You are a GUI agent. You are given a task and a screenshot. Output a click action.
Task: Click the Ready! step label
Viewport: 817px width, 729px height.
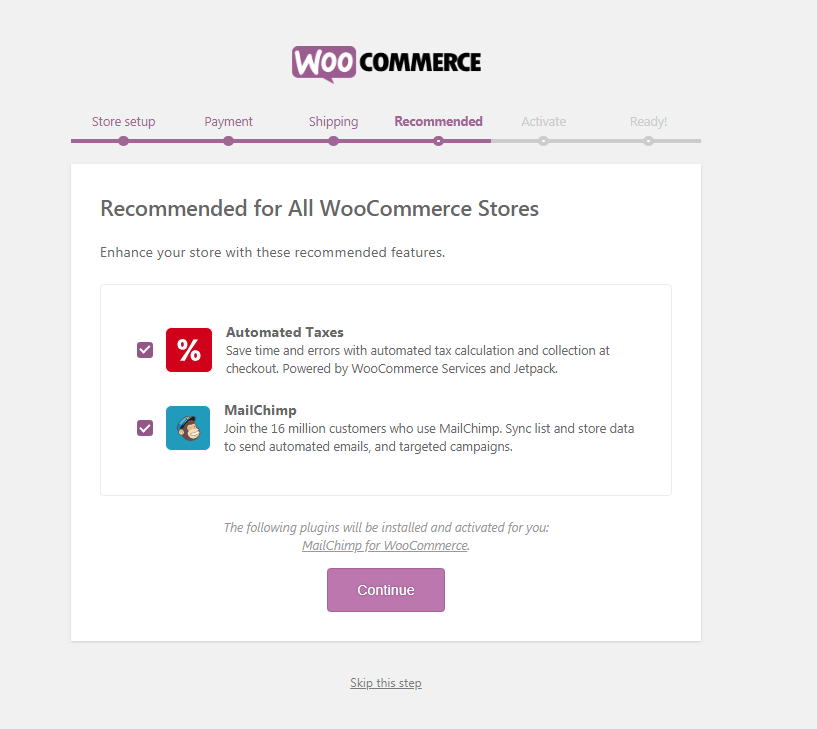click(x=648, y=122)
